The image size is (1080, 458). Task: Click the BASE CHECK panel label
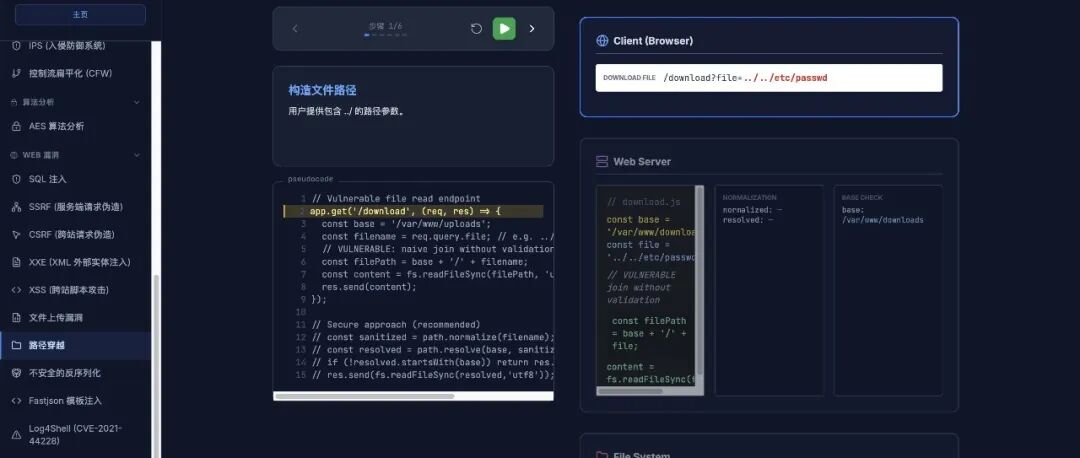(862, 198)
